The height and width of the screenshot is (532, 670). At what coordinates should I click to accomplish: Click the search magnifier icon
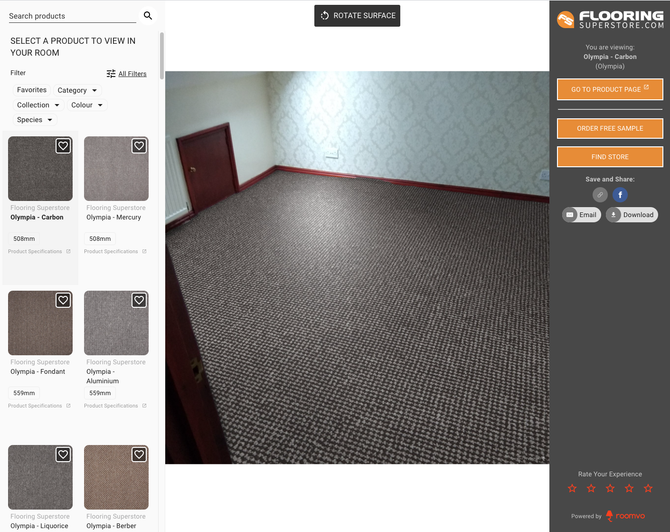tap(148, 16)
